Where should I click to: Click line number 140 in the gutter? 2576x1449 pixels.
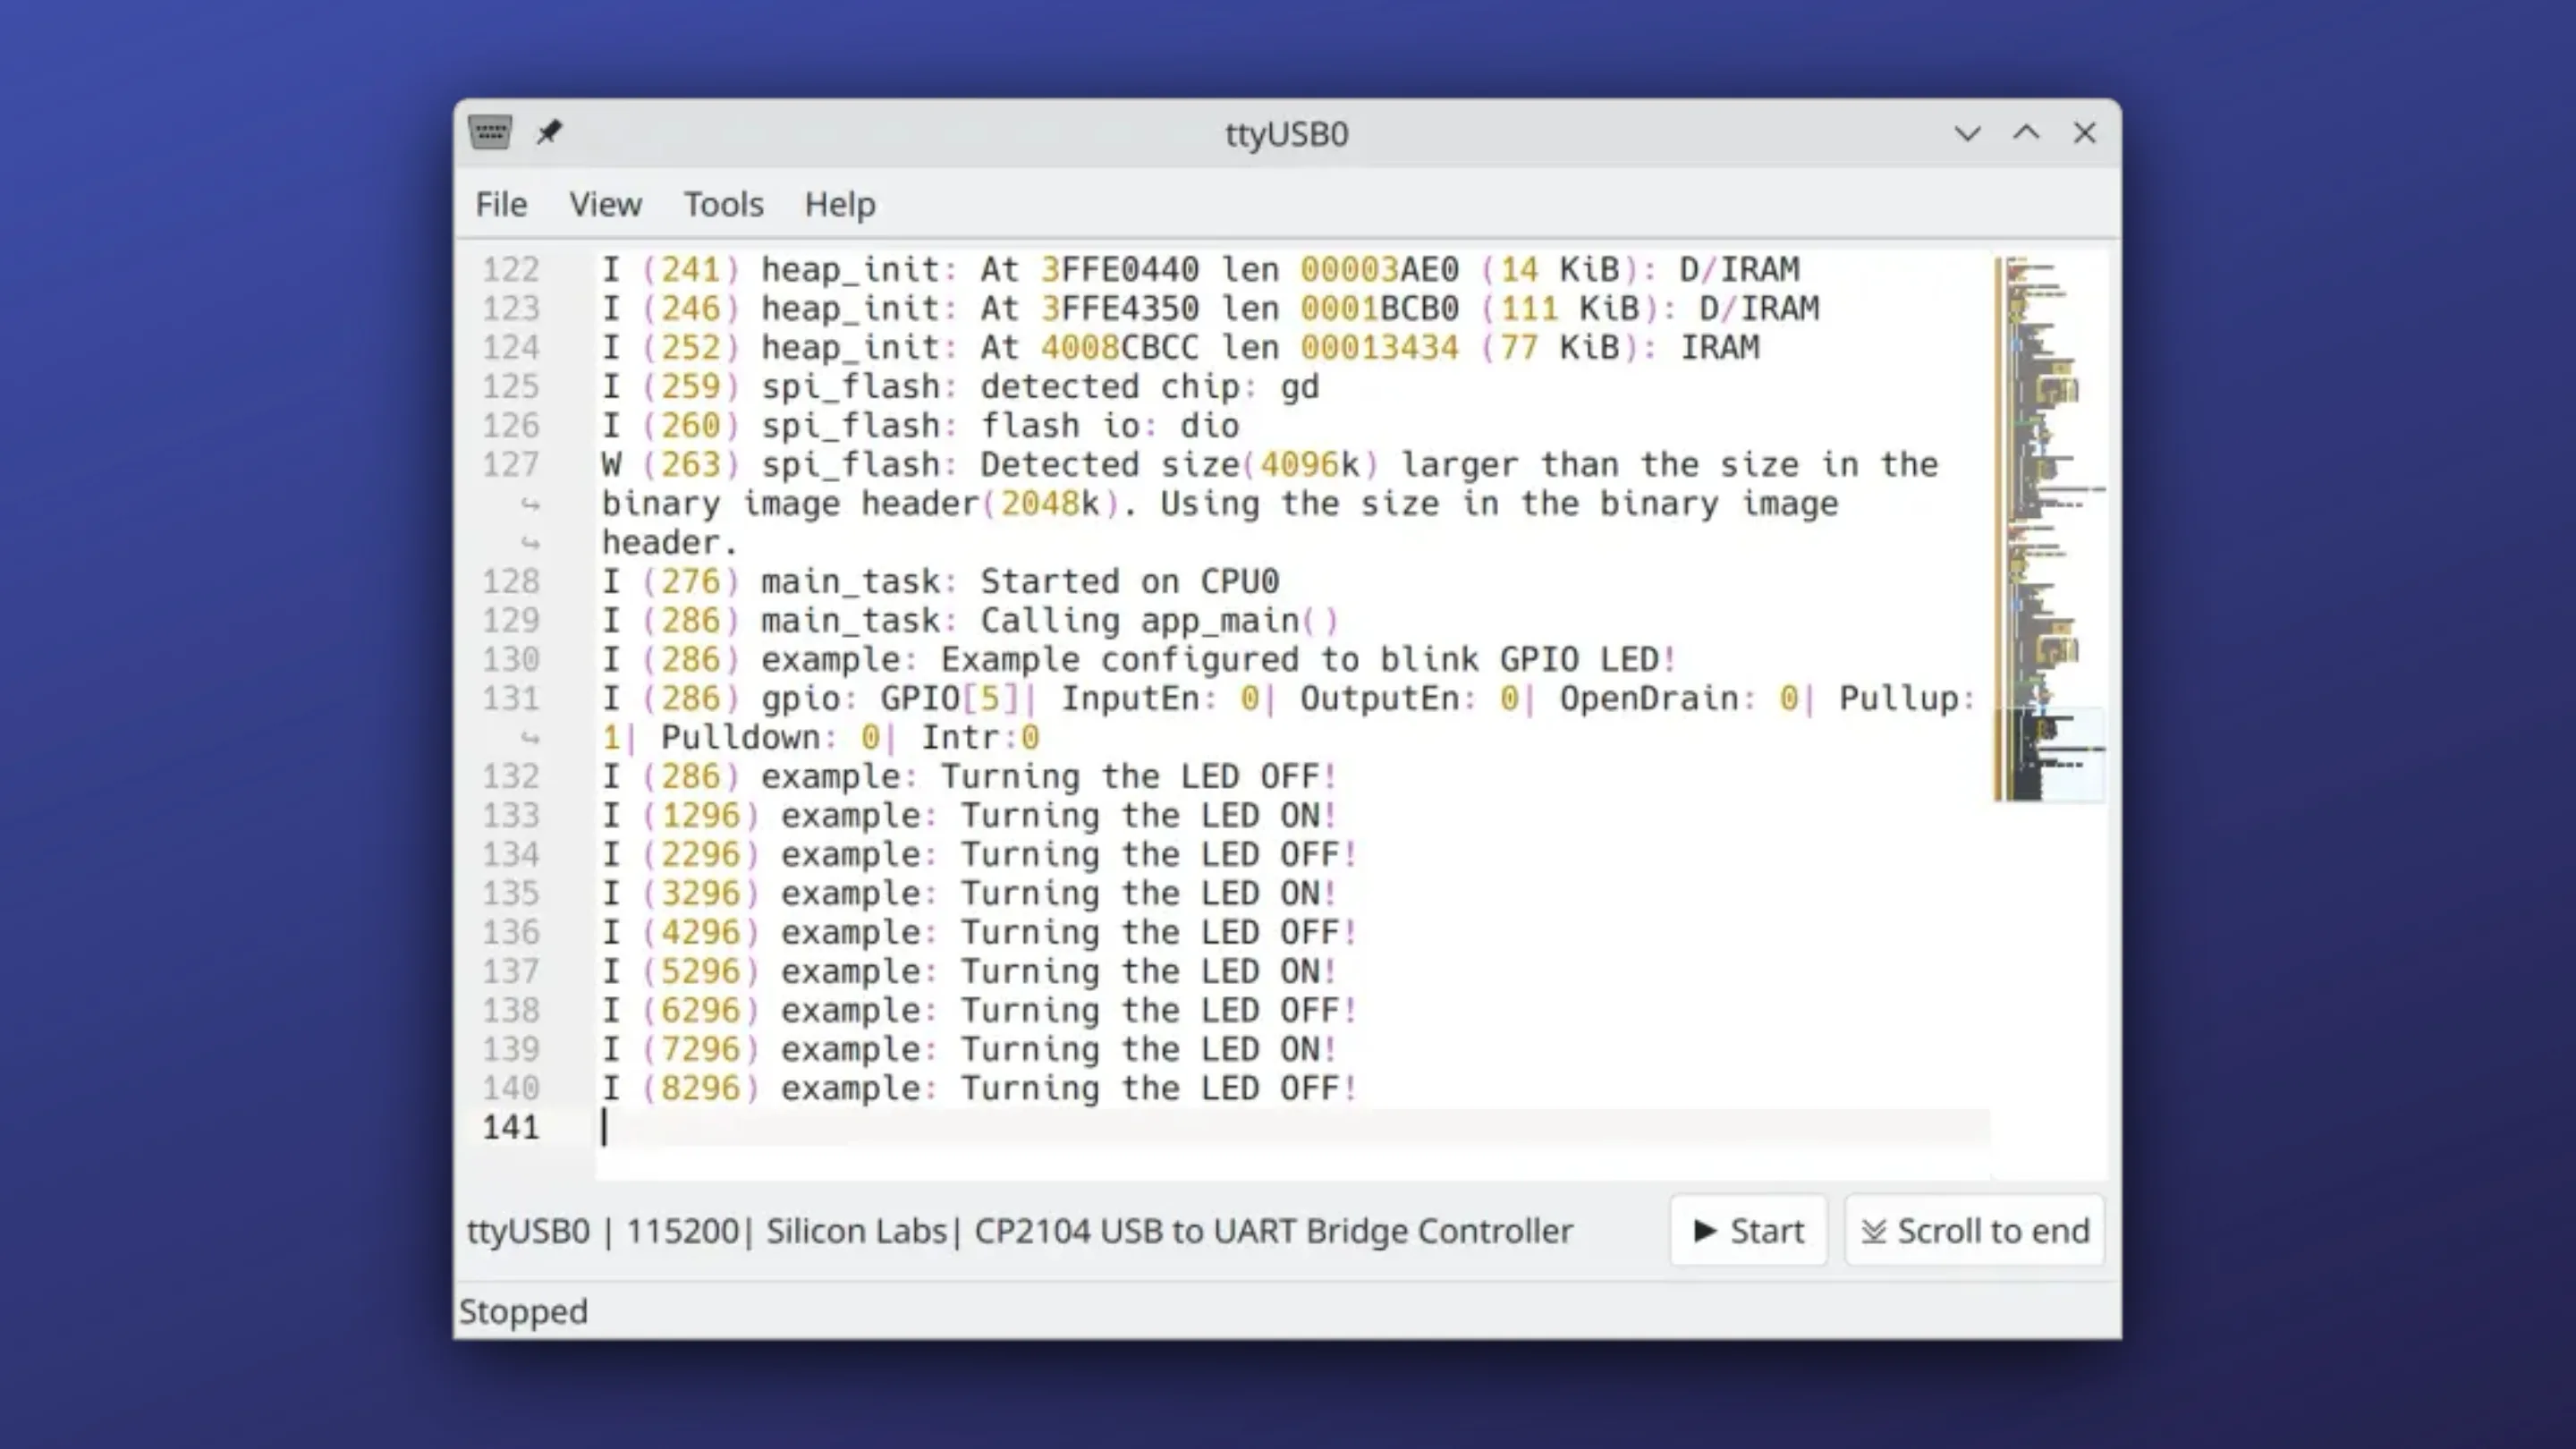(x=511, y=1088)
